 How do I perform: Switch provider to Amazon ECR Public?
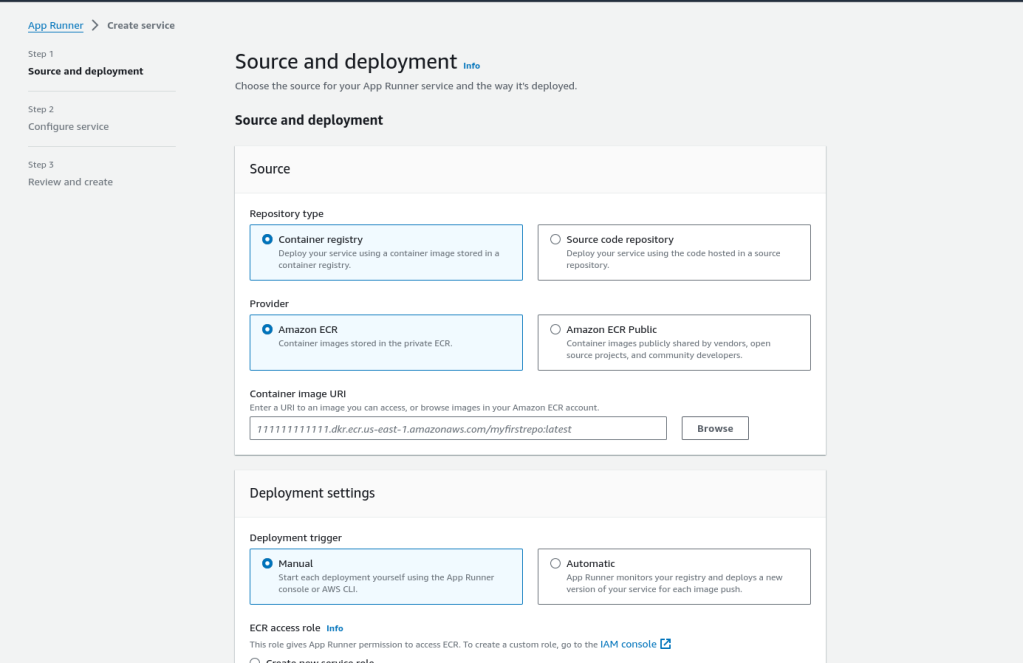pyautogui.click(x=555, y=329)
